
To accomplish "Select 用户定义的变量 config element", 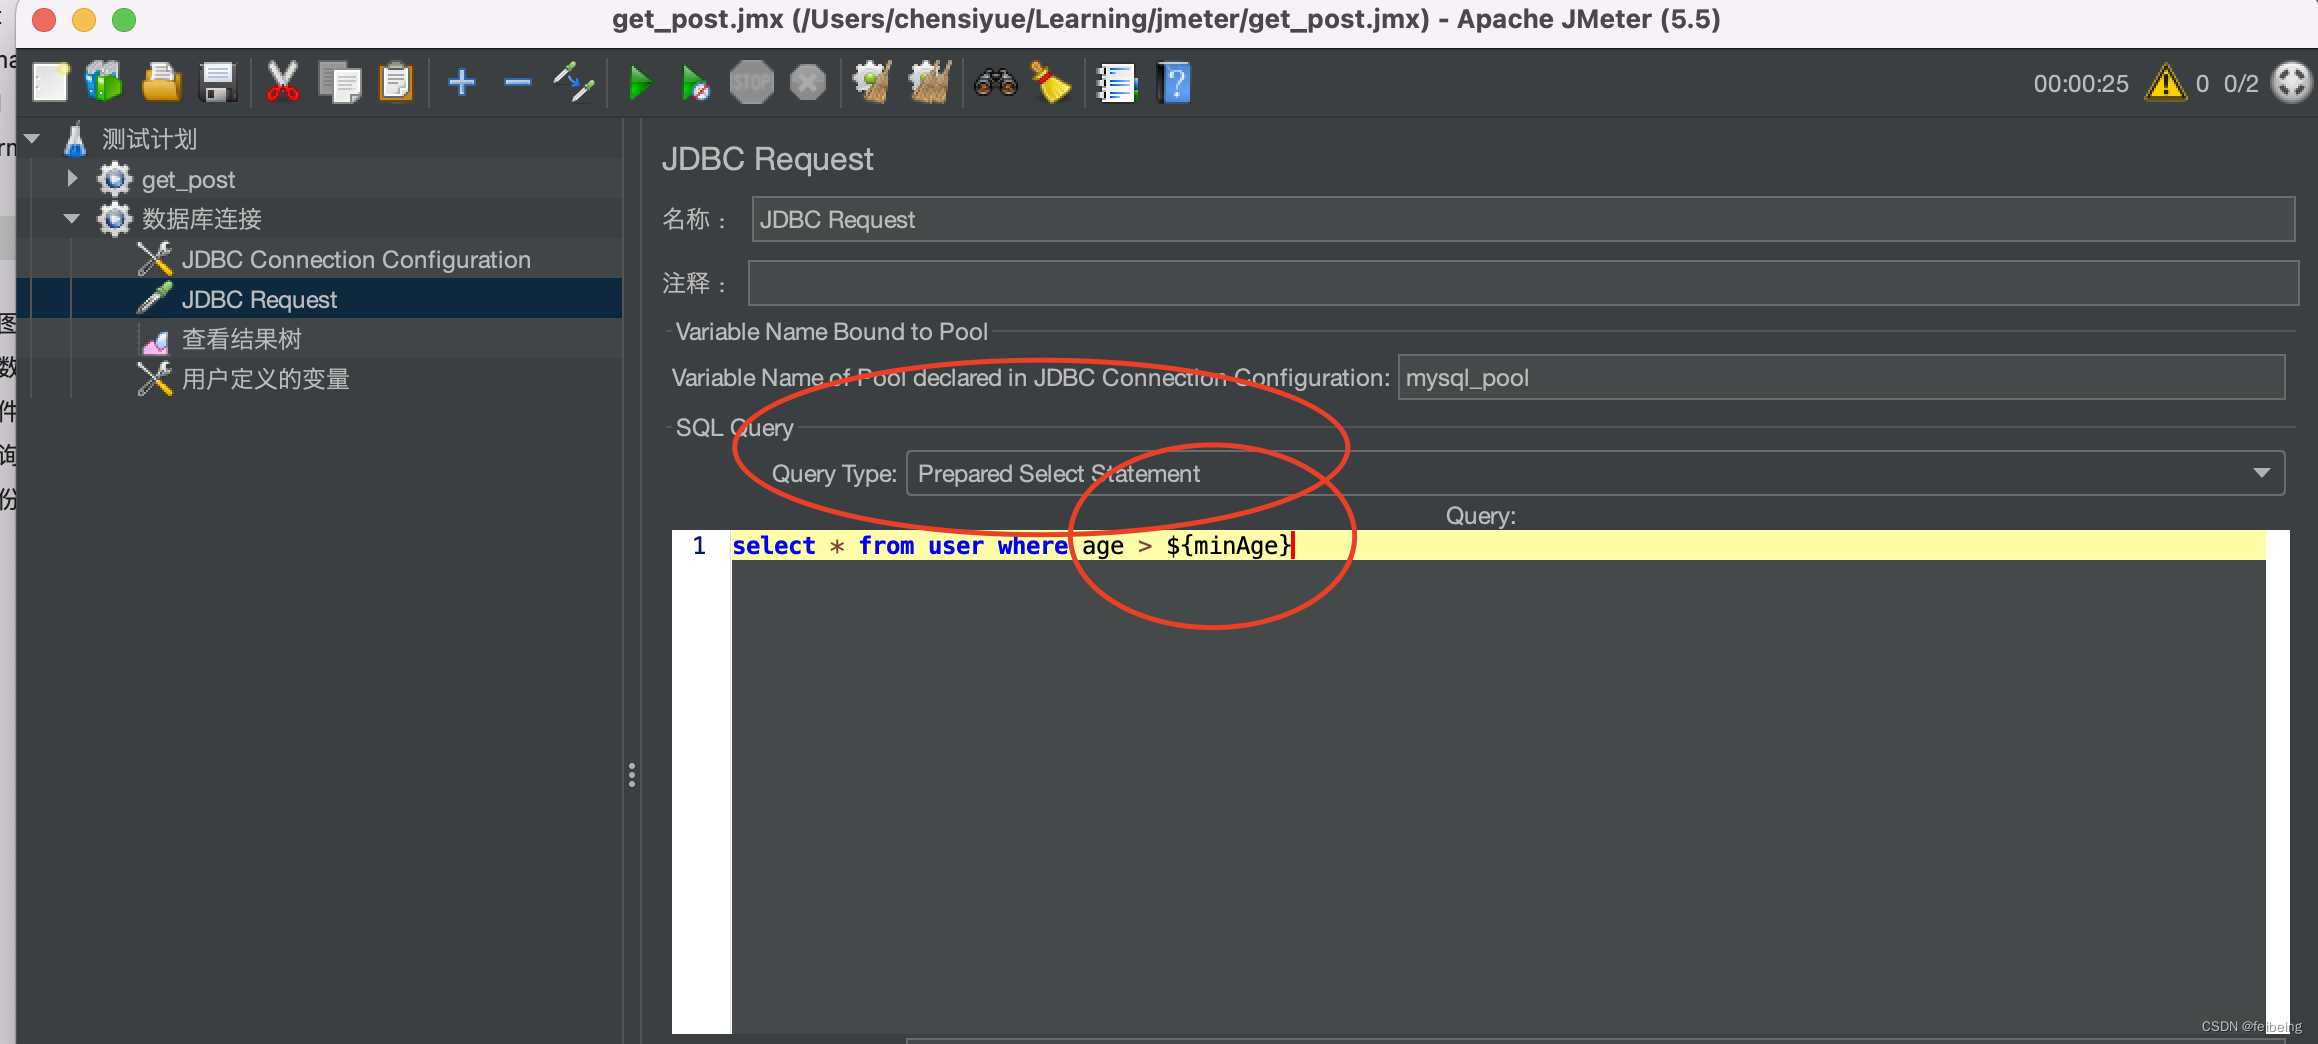I will [265, 379].
